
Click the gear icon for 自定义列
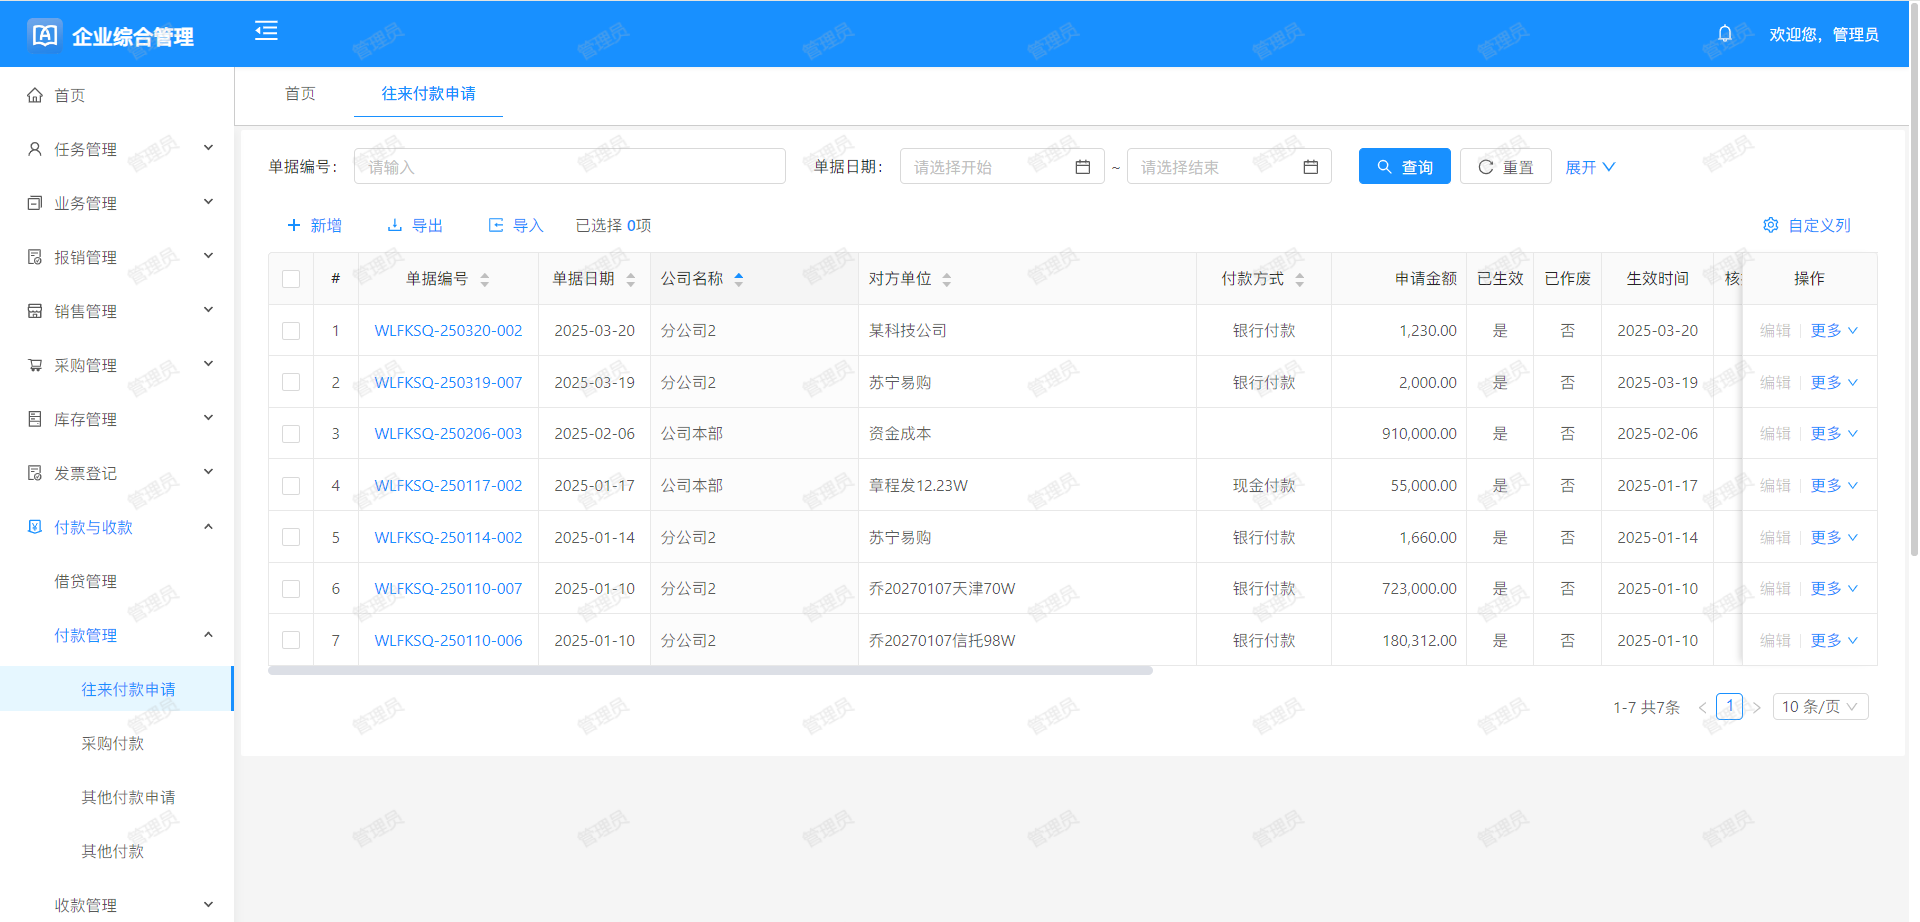tap(1771, 225)
